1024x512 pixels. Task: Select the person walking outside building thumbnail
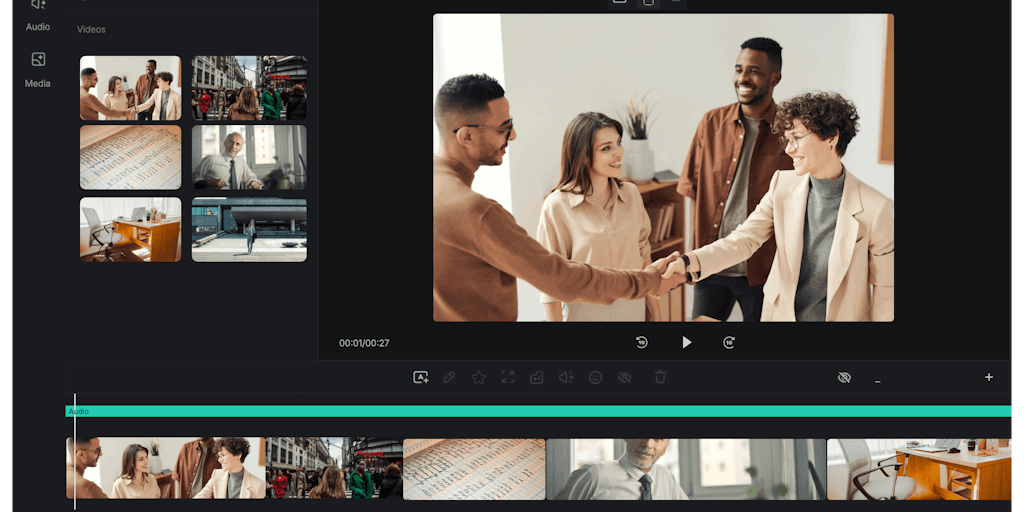click(x=249, y=229)
